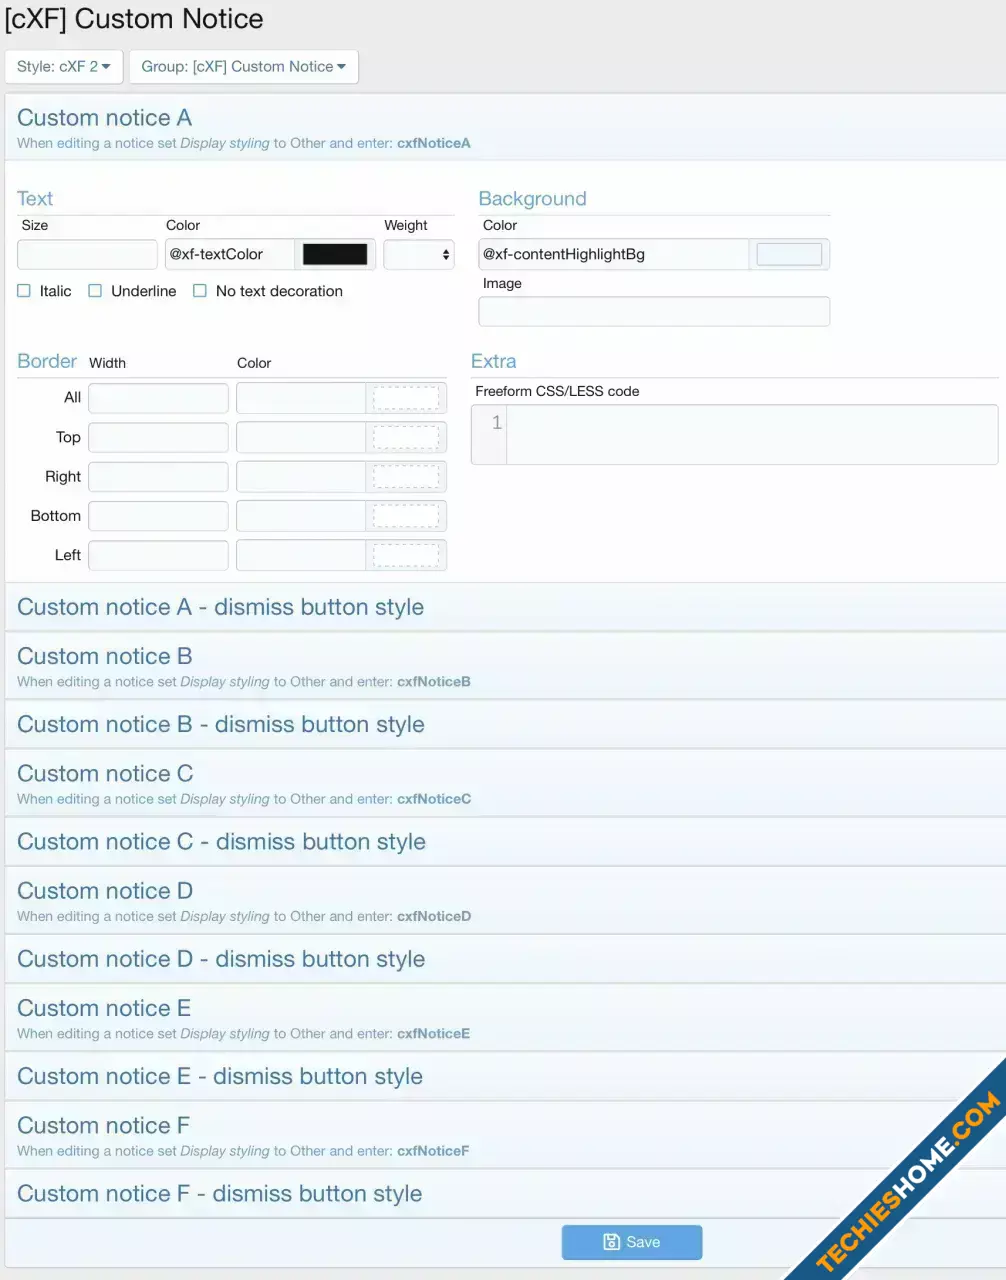
Task: Click the Right border color text field
Action: (300, 477)
